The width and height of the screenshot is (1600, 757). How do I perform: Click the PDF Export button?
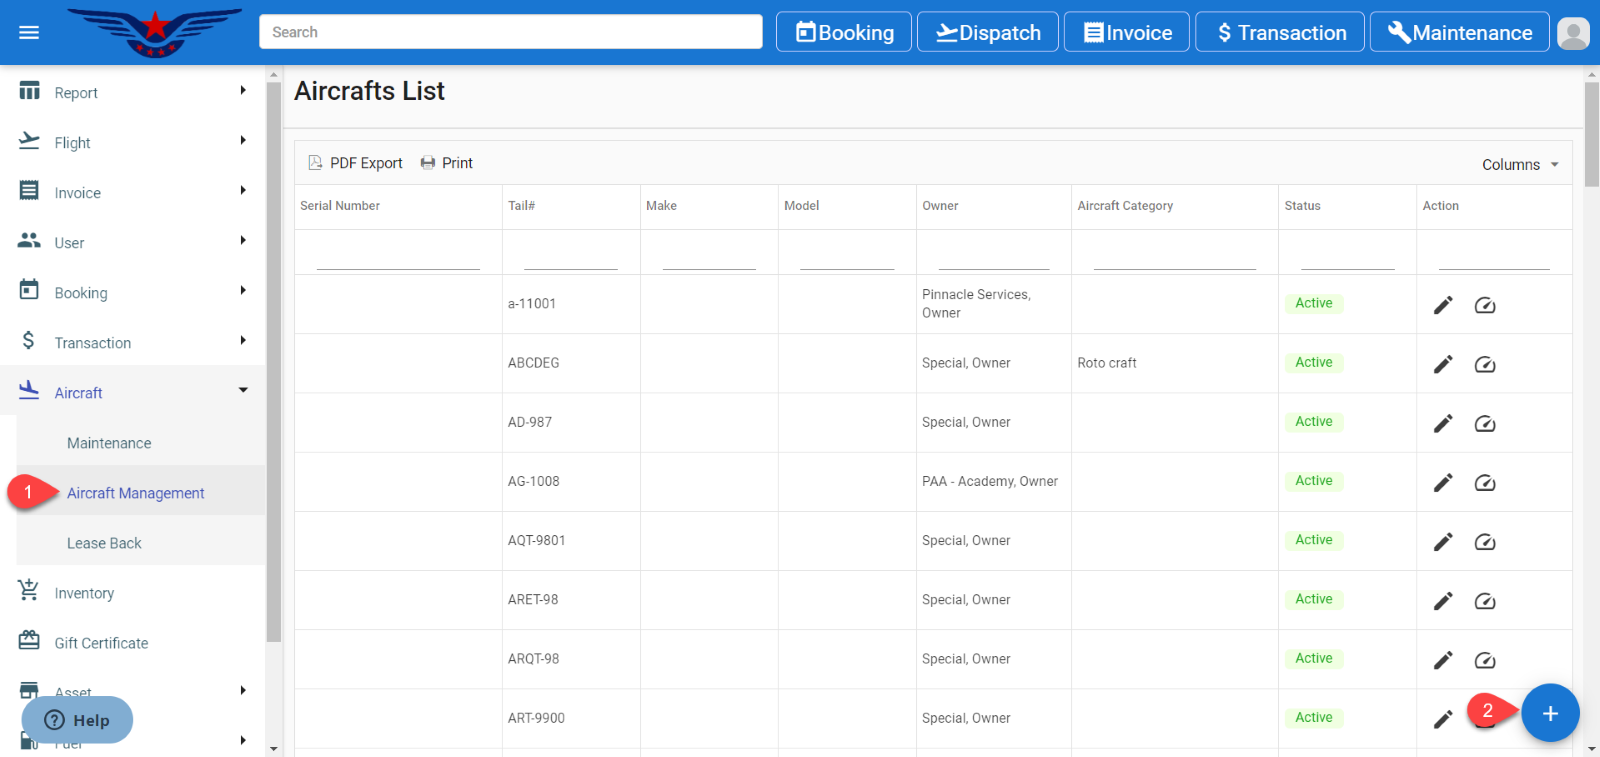tap(356, 163)
